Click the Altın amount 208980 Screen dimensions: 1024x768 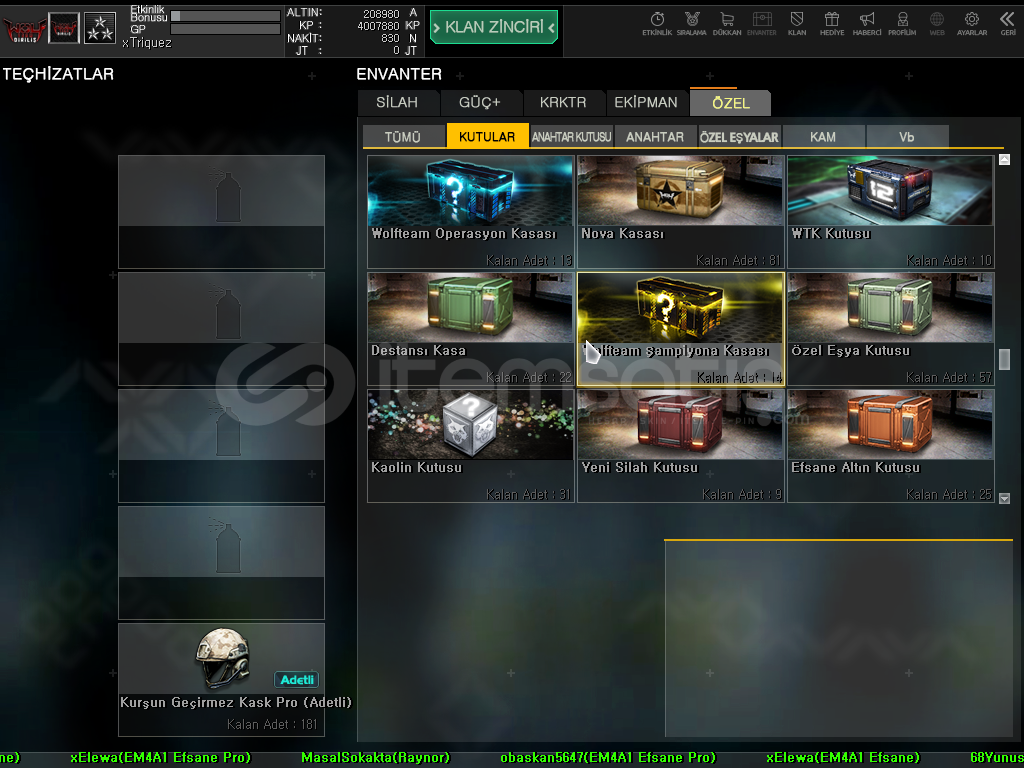[381, 13]
